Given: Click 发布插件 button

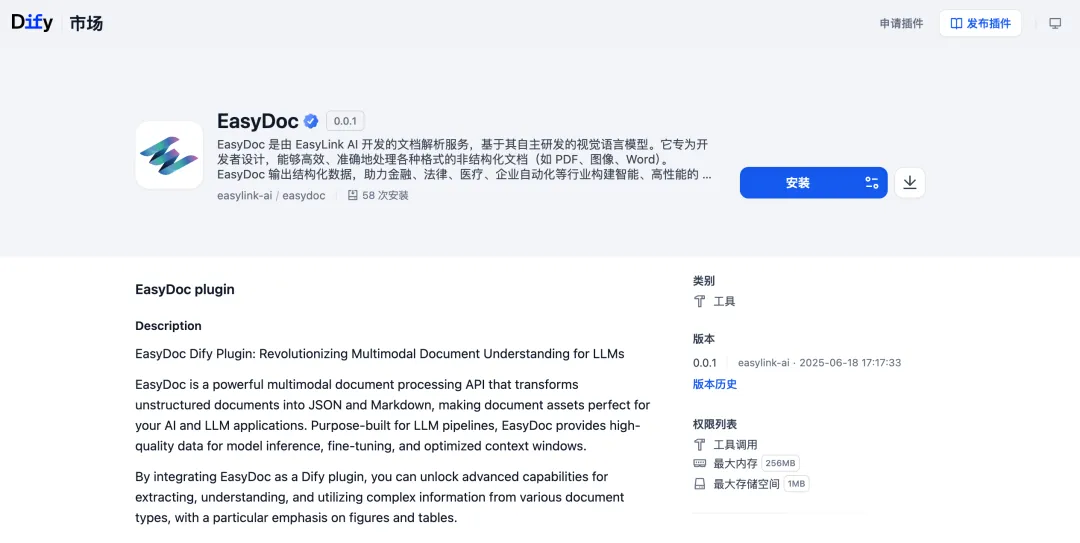Looking at the screenshot, I should pyautogui.click(x=980, y=23).
